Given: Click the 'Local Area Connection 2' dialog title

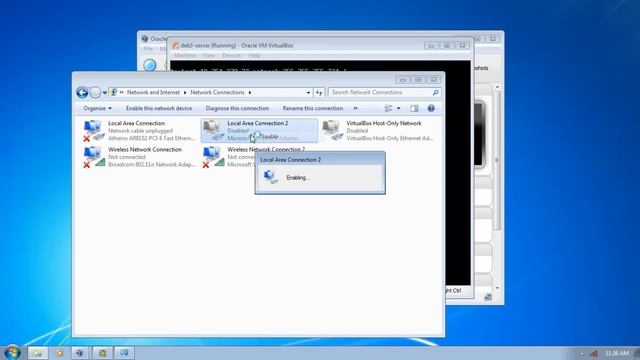Looking at the screenshot, I should [x=290, y=160].
